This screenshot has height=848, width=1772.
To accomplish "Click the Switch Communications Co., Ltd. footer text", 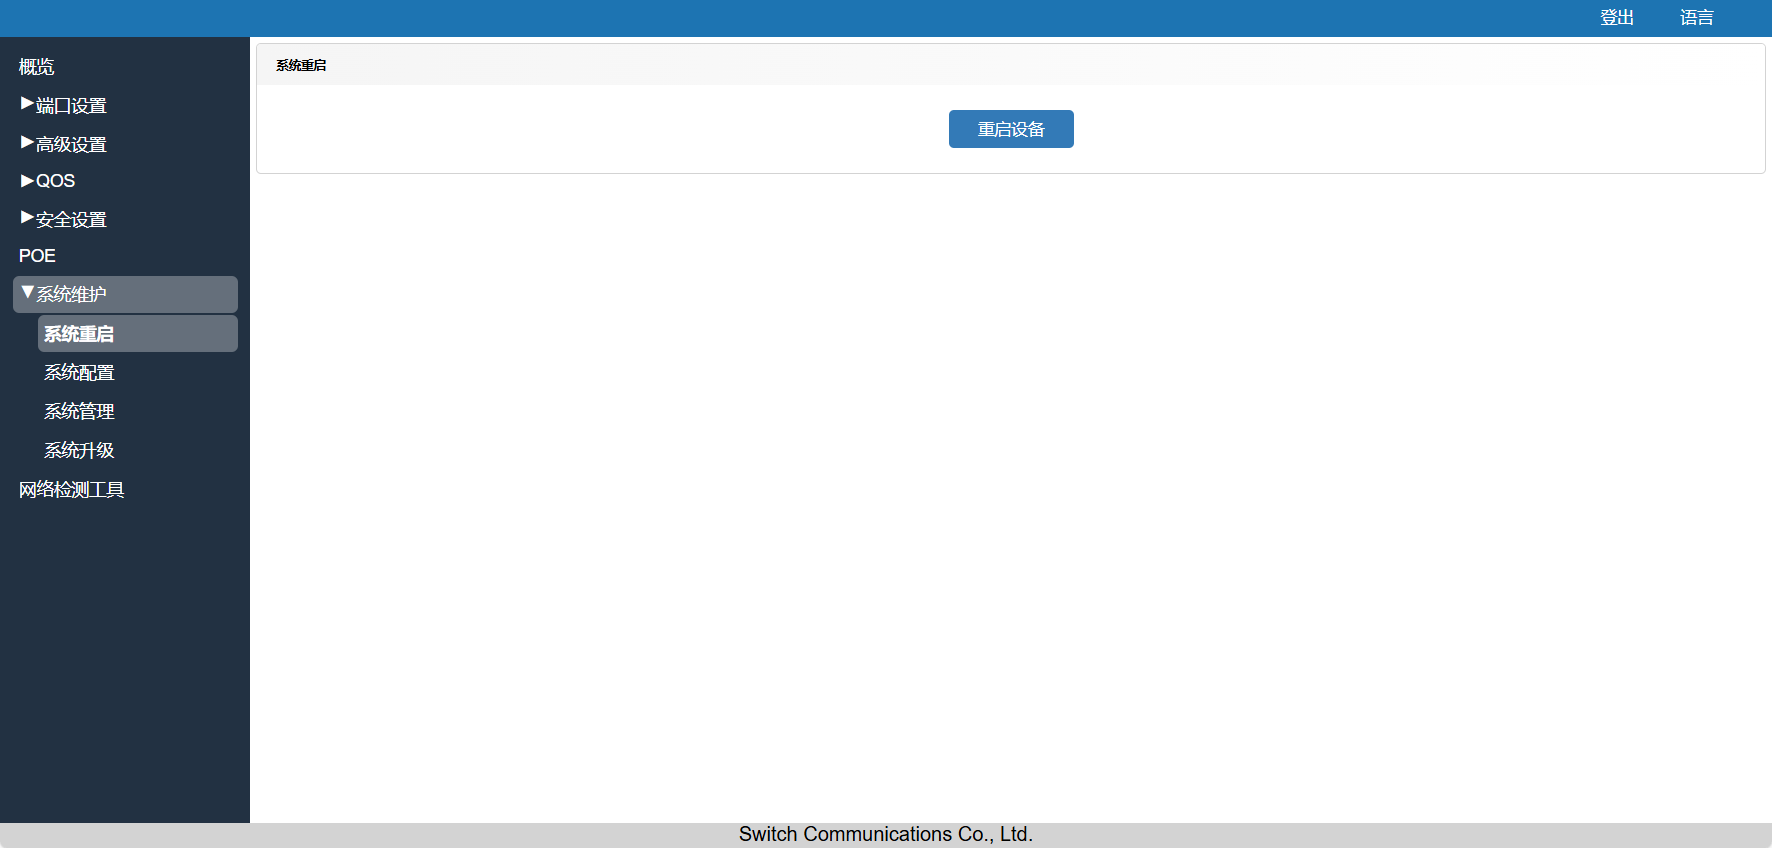I will [x=886, y=834].
